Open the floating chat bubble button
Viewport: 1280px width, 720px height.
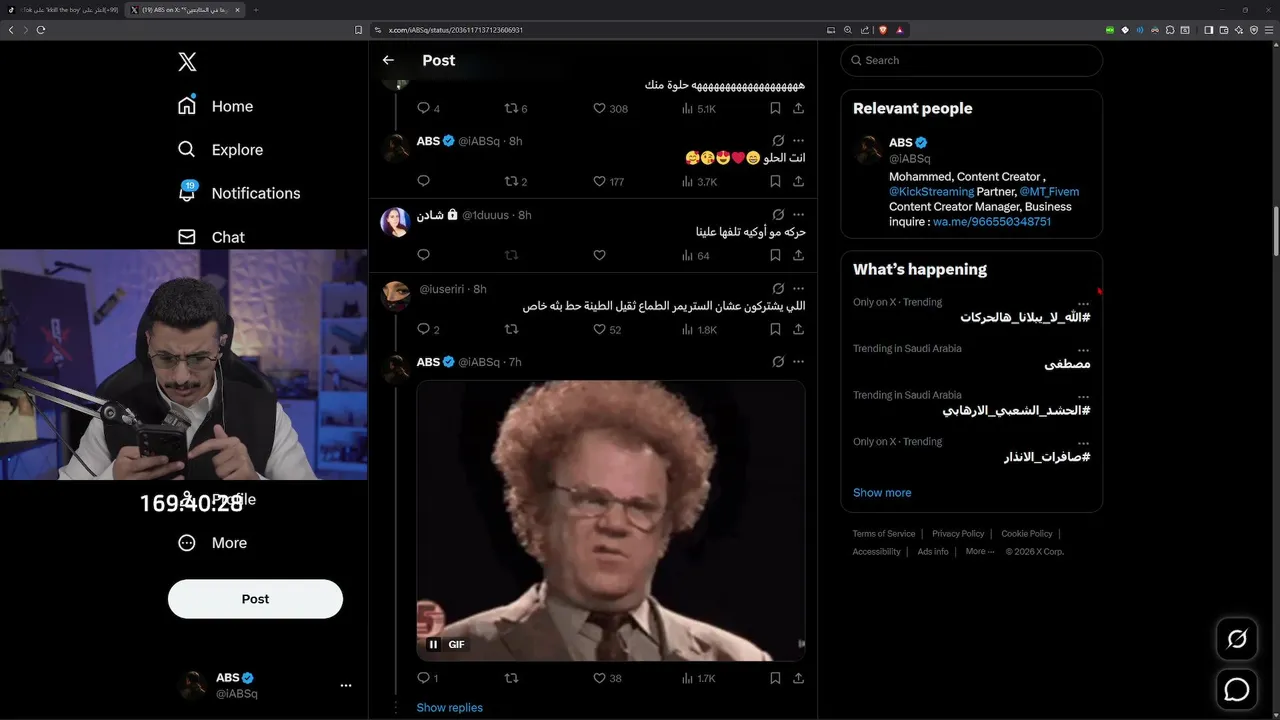pos(1237,689)
